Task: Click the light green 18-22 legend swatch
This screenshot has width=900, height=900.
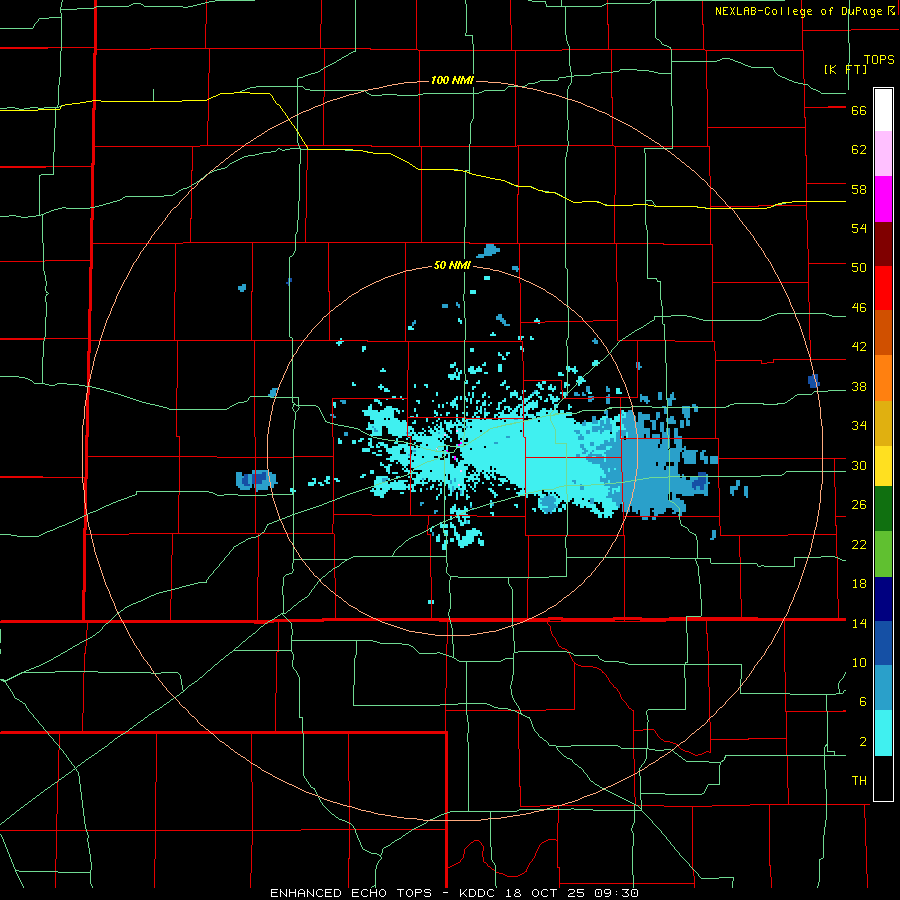Action: point(883,554)
